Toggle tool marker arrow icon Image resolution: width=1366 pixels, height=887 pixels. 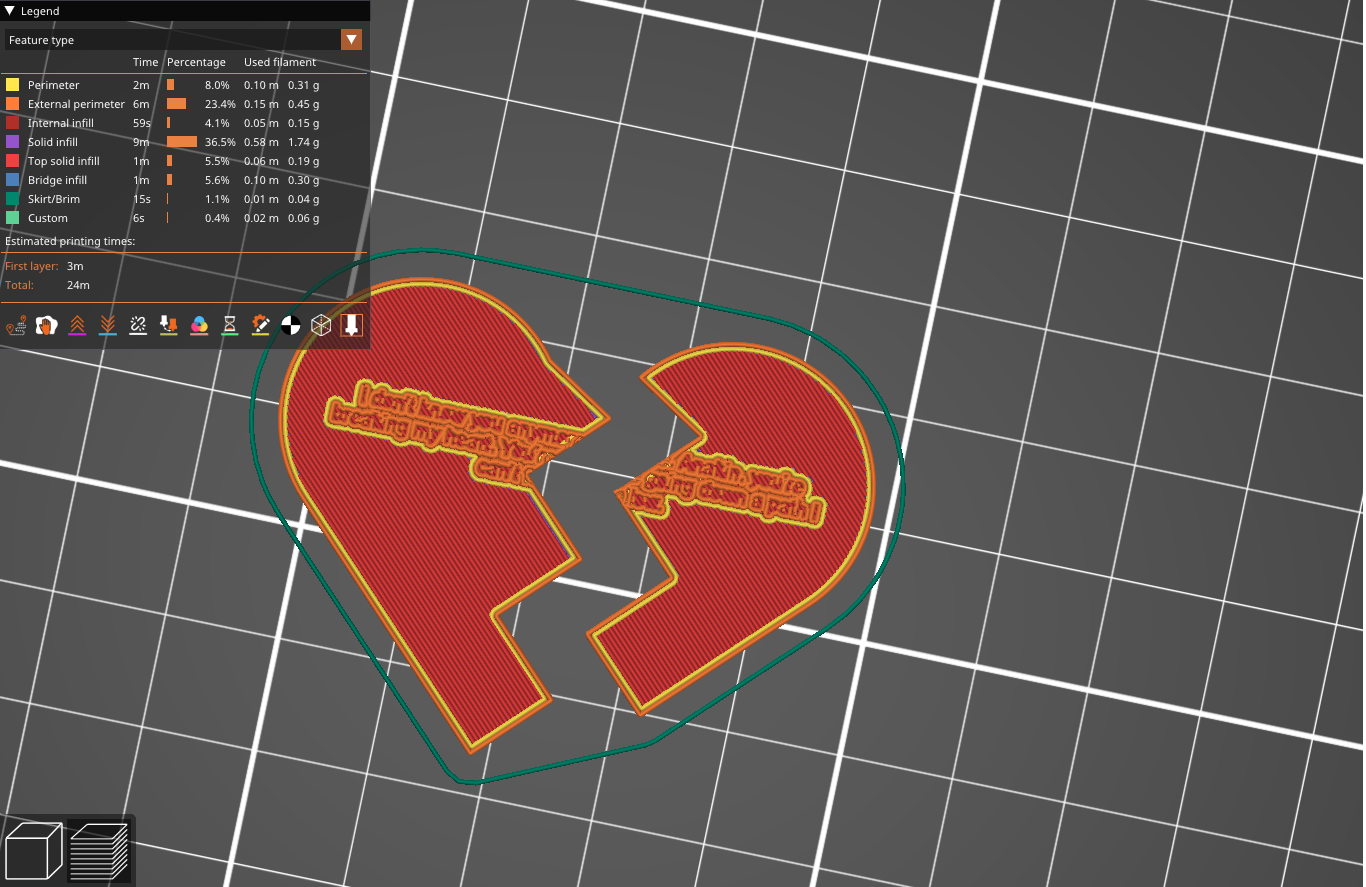352,325
